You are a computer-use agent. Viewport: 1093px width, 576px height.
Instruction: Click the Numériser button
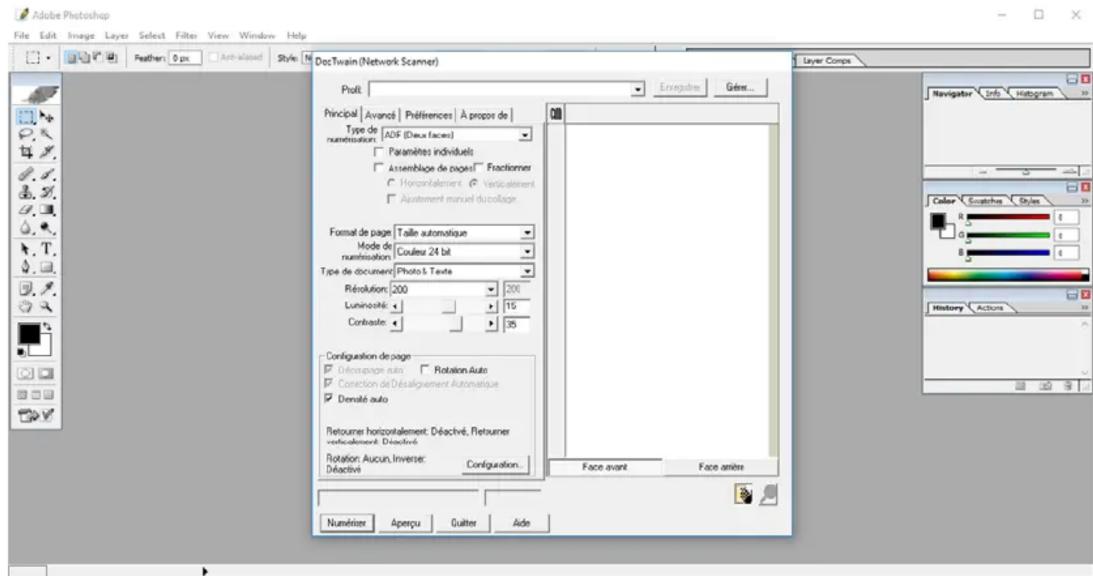coord(346,523)
